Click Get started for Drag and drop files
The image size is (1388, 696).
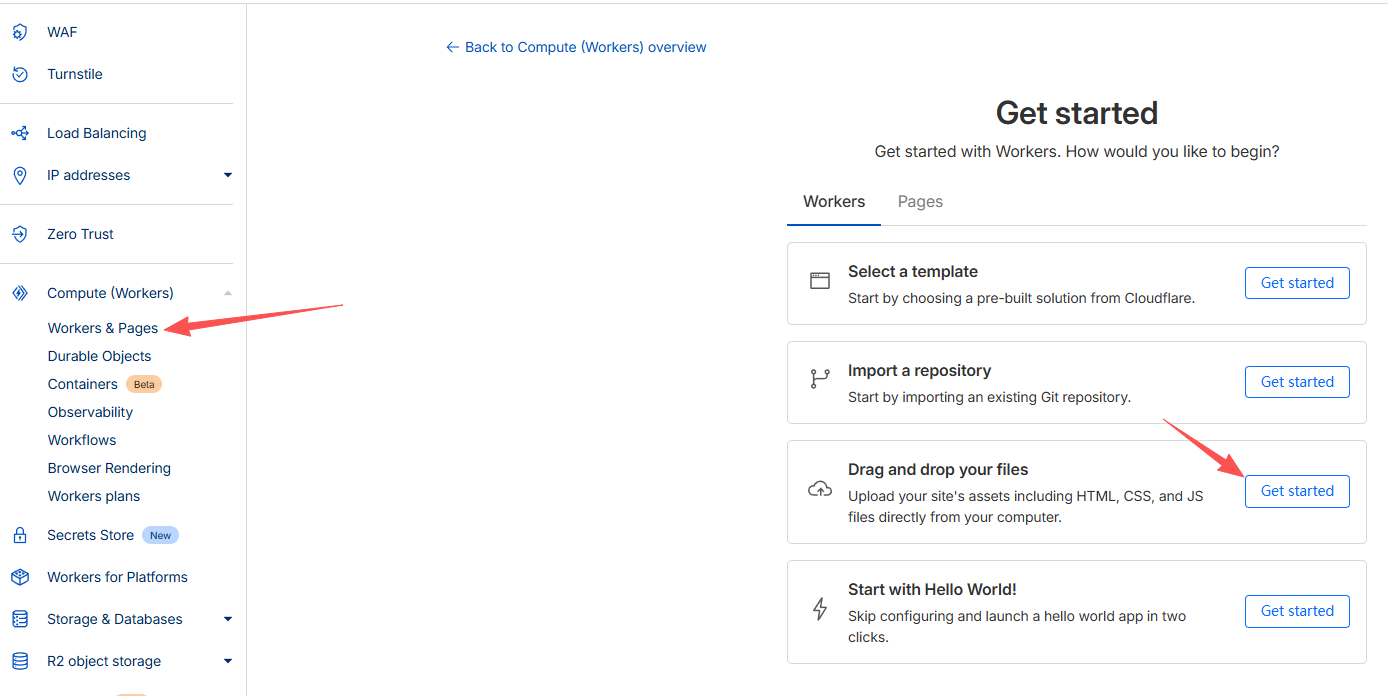coord(1296,491)
